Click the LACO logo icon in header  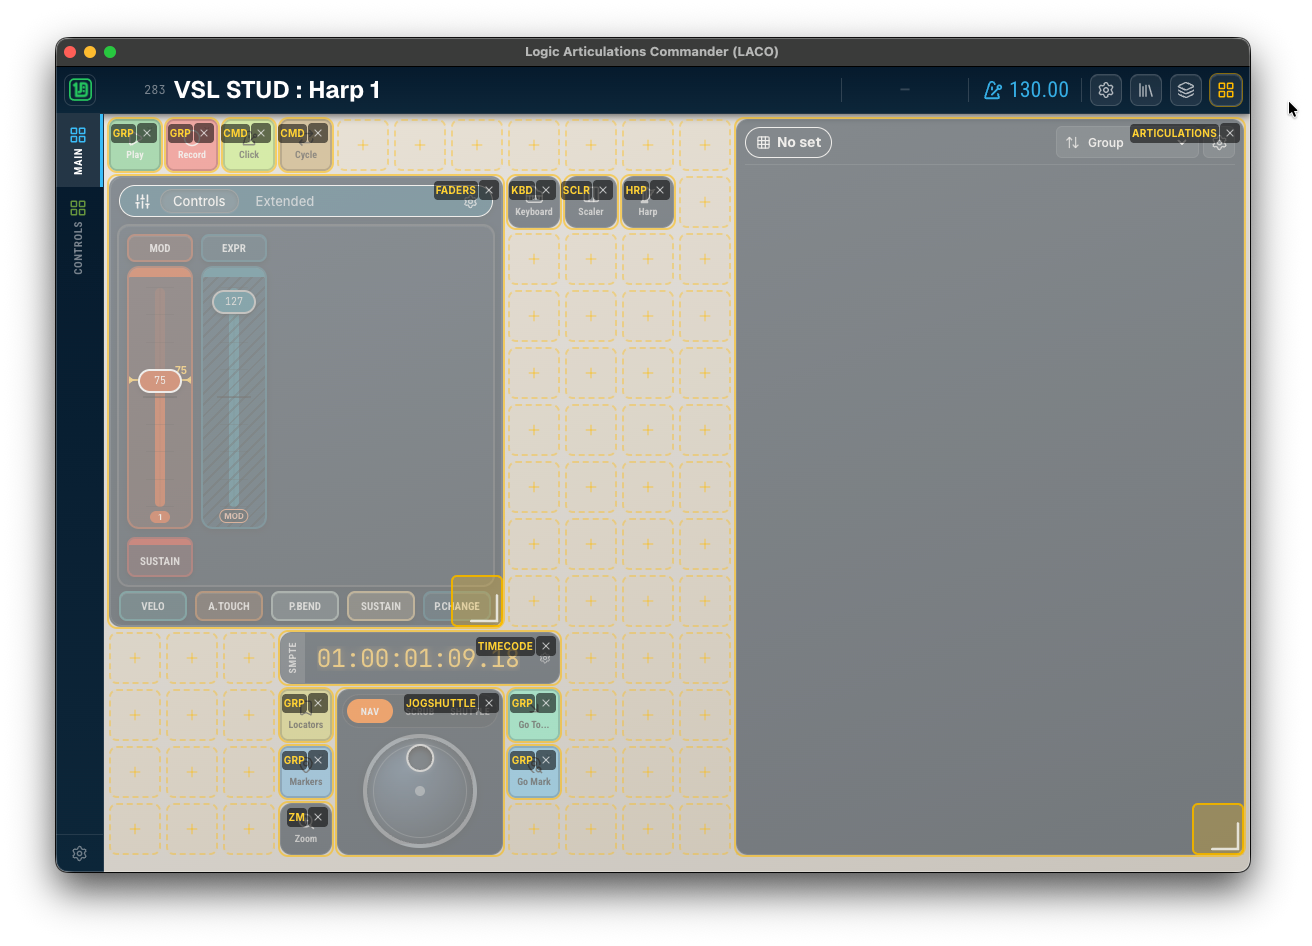click(81, 90)
